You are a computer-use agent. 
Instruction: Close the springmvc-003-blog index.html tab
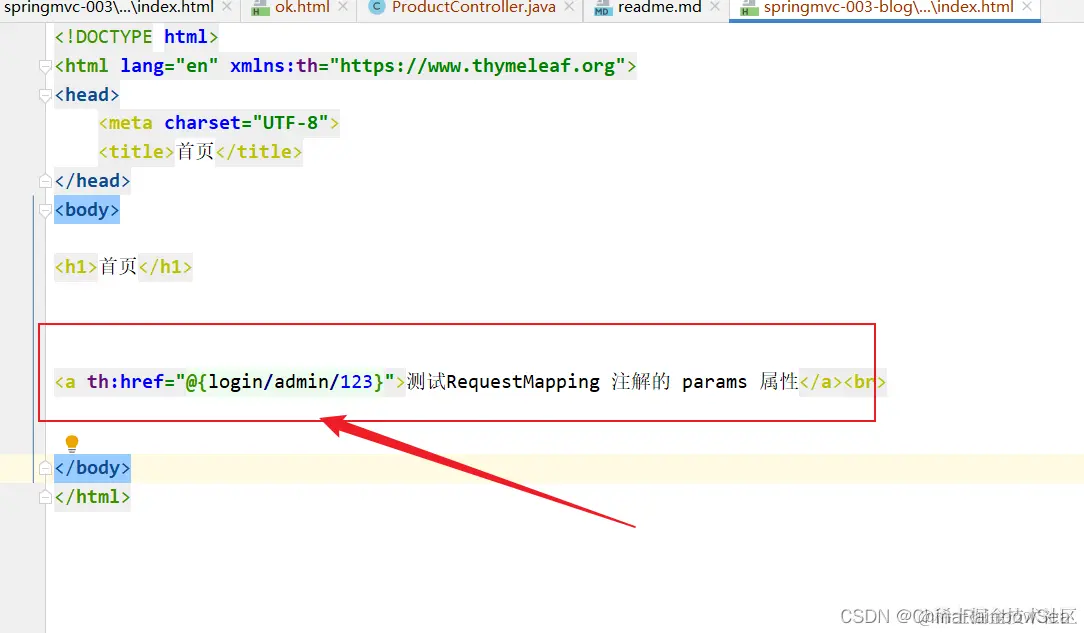pyautogui.click(x=1027, y=7)
